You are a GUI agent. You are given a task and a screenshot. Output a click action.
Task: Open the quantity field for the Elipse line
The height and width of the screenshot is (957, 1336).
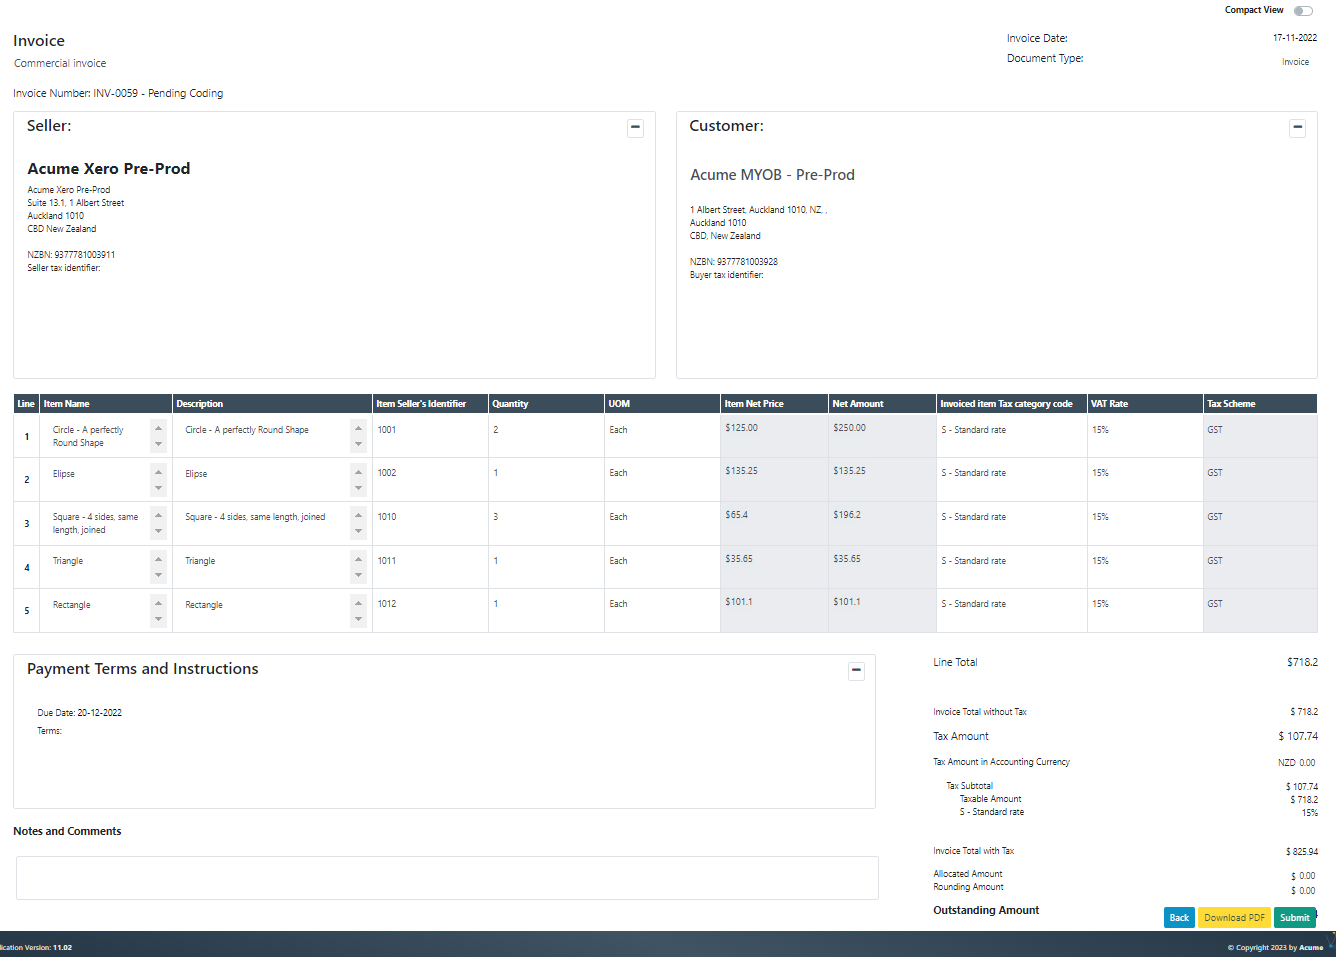[x=545, y=479]
